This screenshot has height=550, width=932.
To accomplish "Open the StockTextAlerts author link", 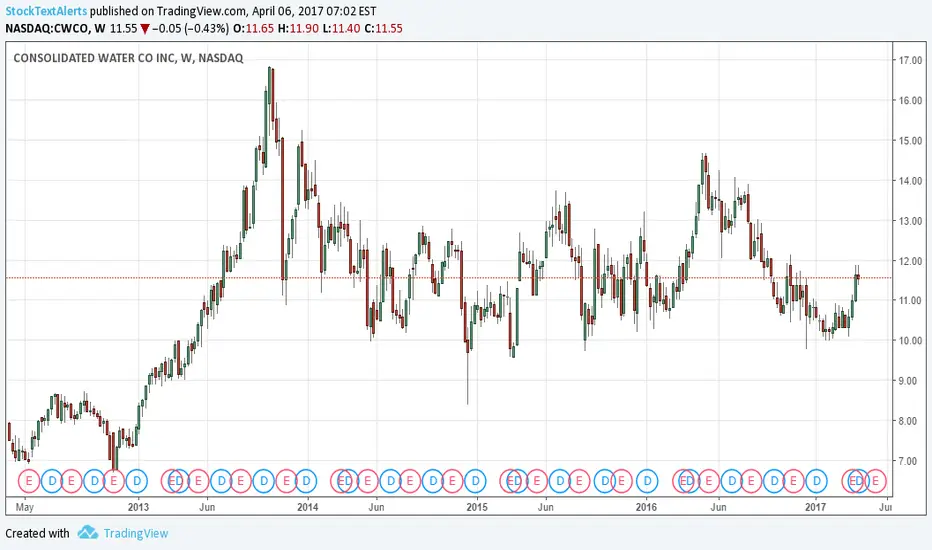I will click(46, 11).
